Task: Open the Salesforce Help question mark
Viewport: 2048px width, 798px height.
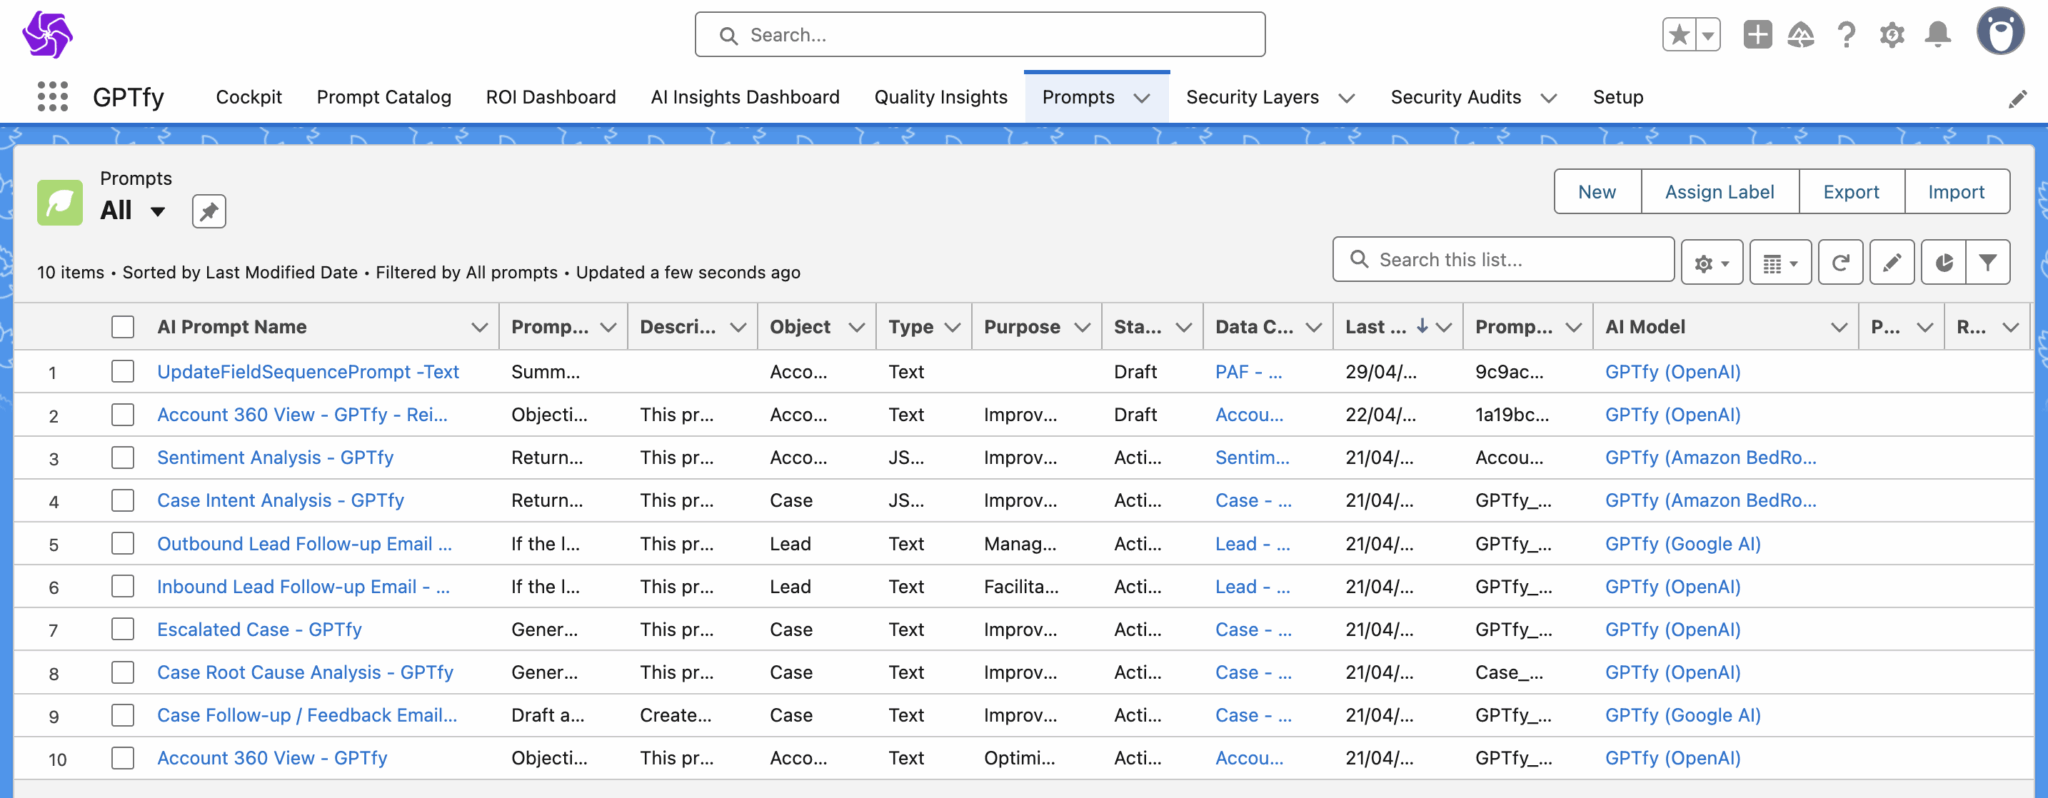Action: tap(1846, 35)
